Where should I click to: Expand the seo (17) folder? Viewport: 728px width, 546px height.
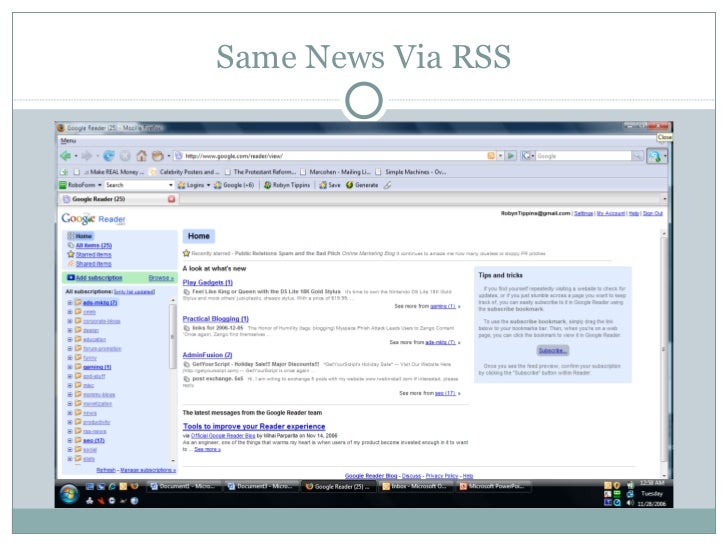click(x=70, y=441)
